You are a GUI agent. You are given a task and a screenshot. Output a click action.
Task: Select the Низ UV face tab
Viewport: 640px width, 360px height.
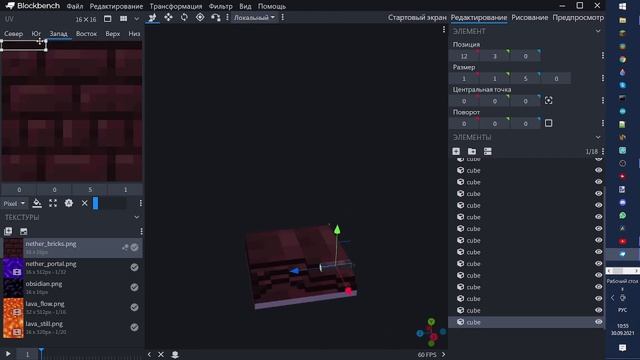(x=134, y=34)
